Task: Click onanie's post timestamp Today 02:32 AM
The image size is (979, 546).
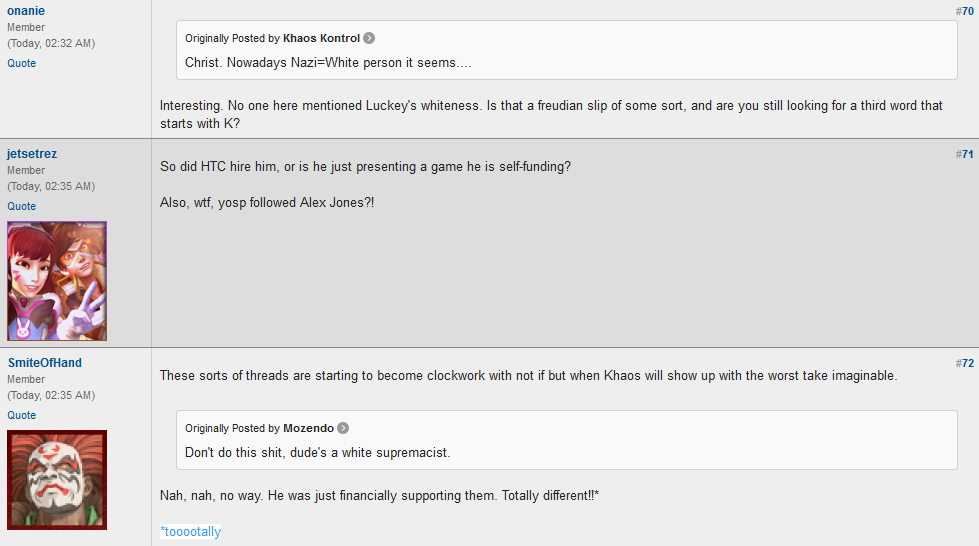Action: tap(51, 43)
